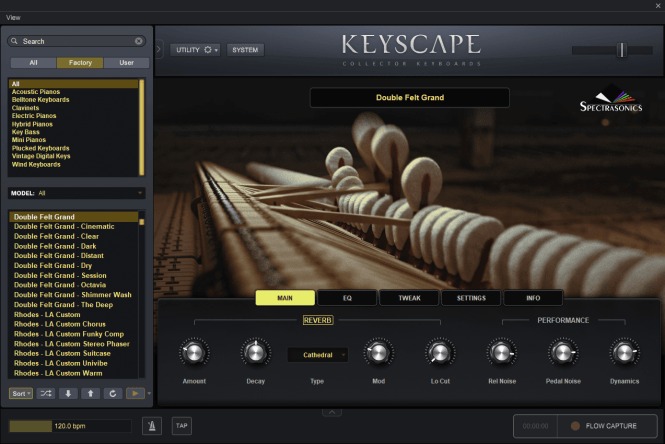The image size is (665, 444).
Task: Audition patch with the play button
Action: (x=135, y=394)
